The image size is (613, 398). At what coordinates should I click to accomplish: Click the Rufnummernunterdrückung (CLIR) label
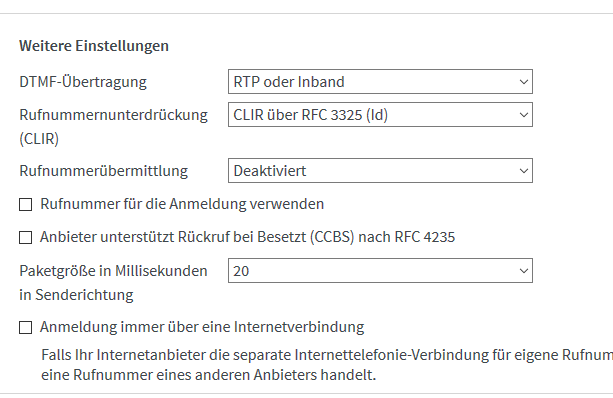113,127
